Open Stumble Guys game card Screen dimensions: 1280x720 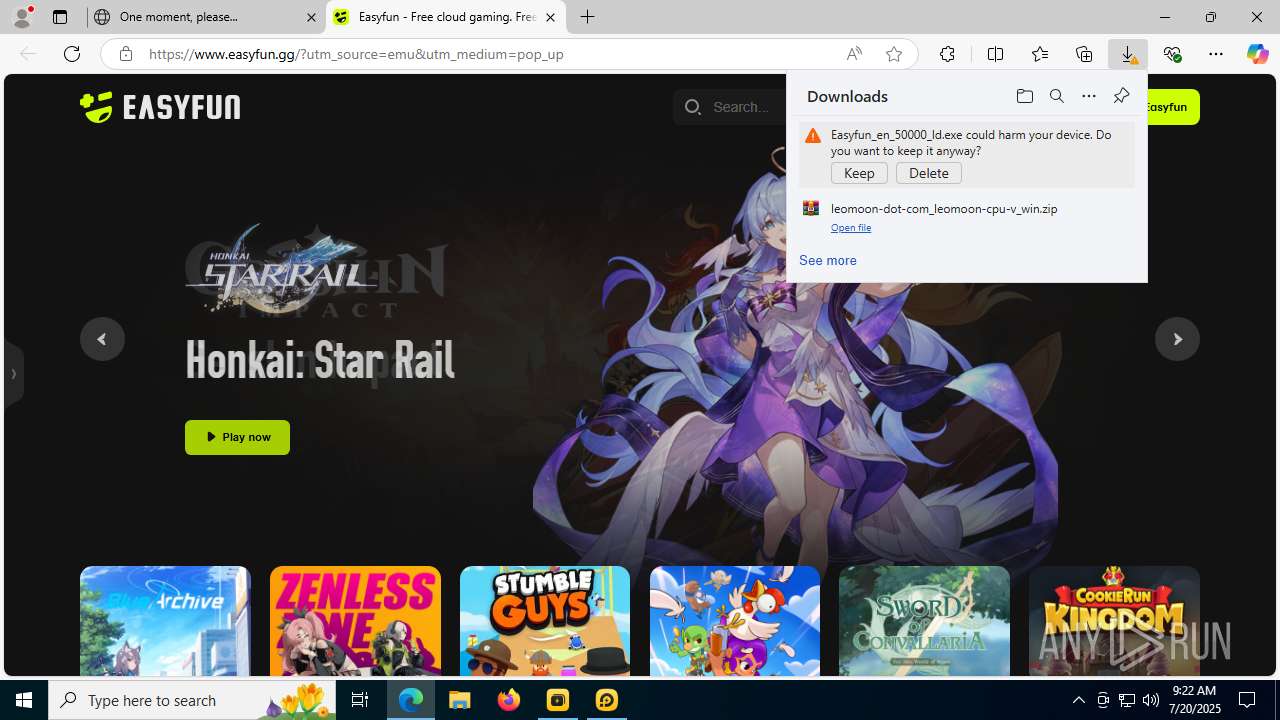click(545, 621)
